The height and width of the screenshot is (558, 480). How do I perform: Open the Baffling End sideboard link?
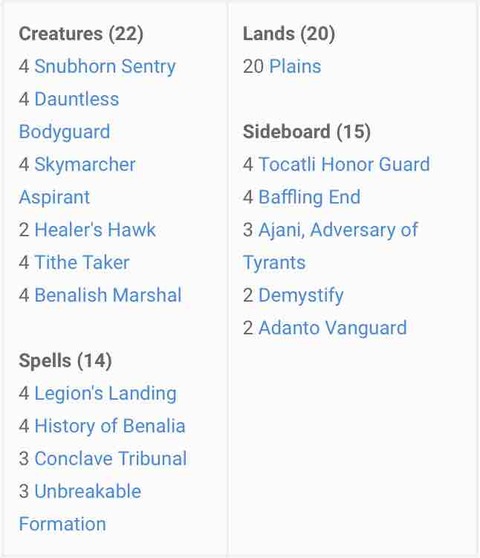tap(309, 197)
